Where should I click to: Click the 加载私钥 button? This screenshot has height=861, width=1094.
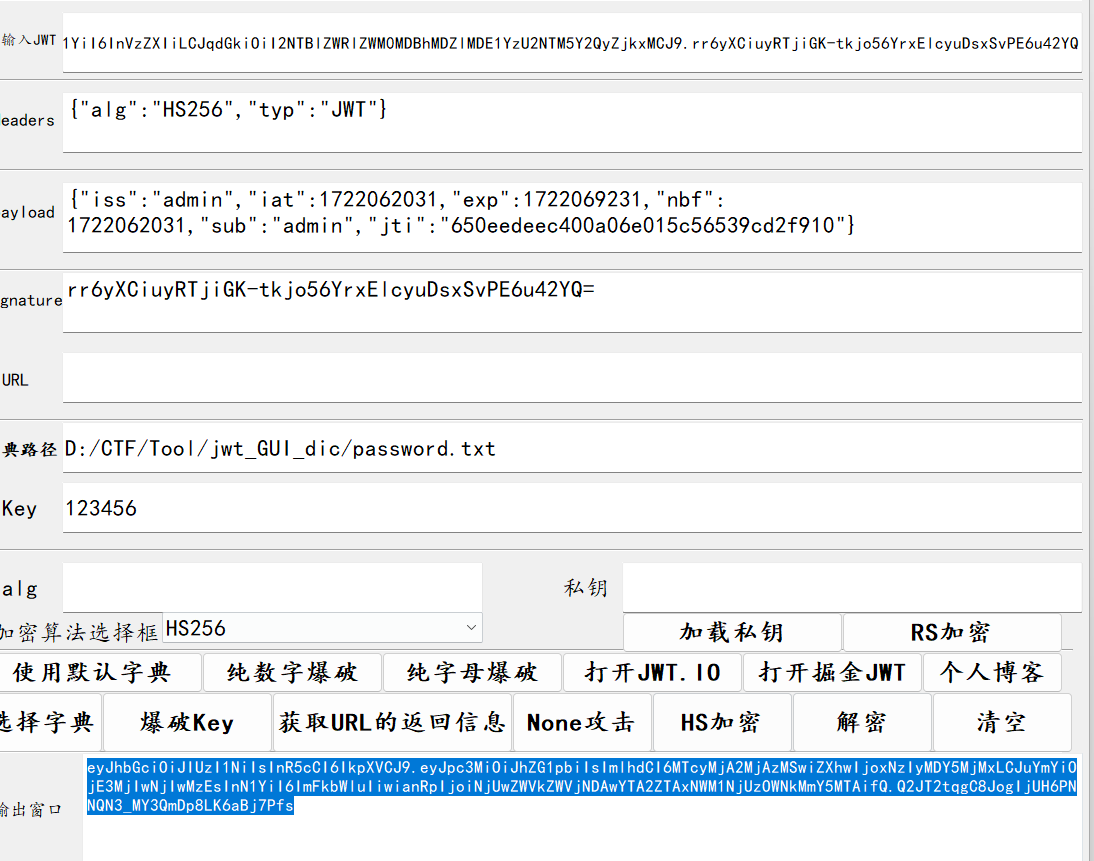click(x=732, y=632)
